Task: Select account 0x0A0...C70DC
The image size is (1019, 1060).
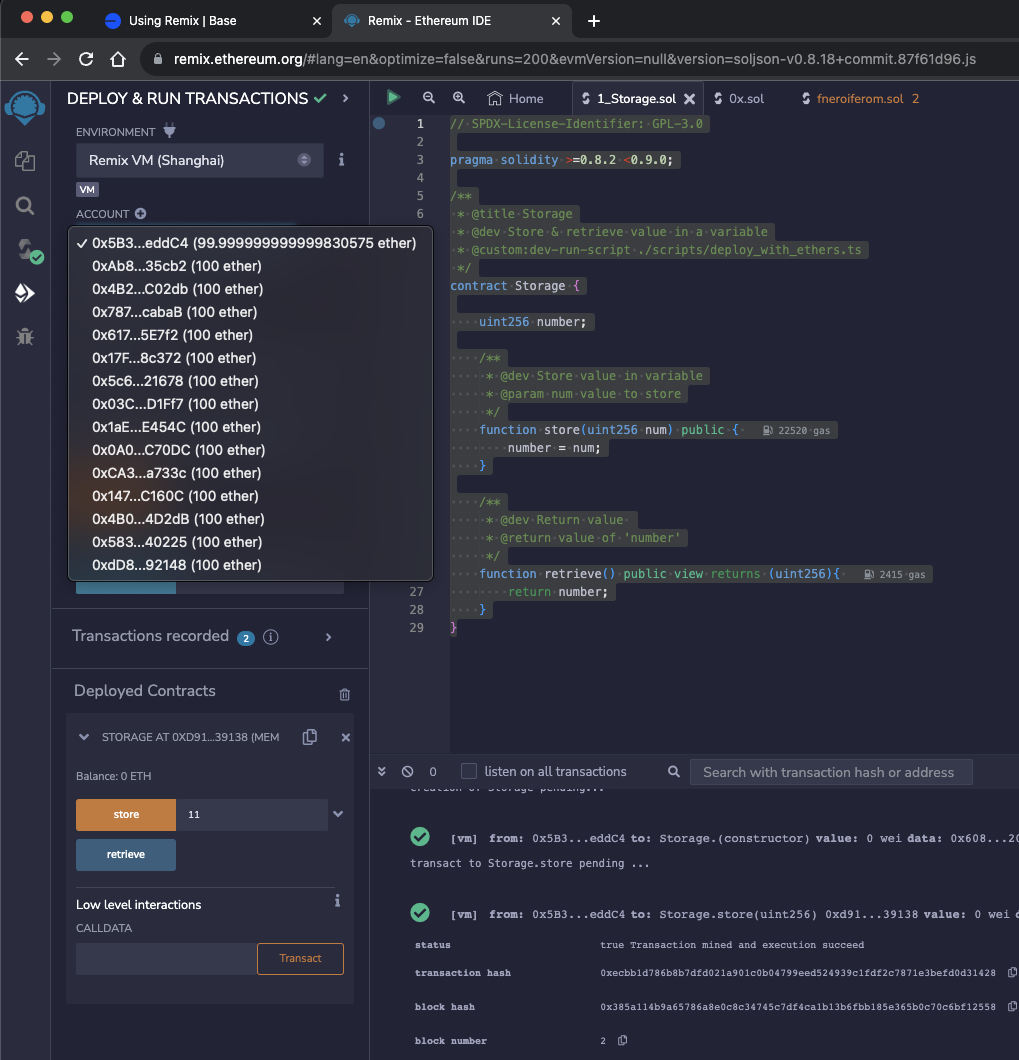Action: click(250, 450)
